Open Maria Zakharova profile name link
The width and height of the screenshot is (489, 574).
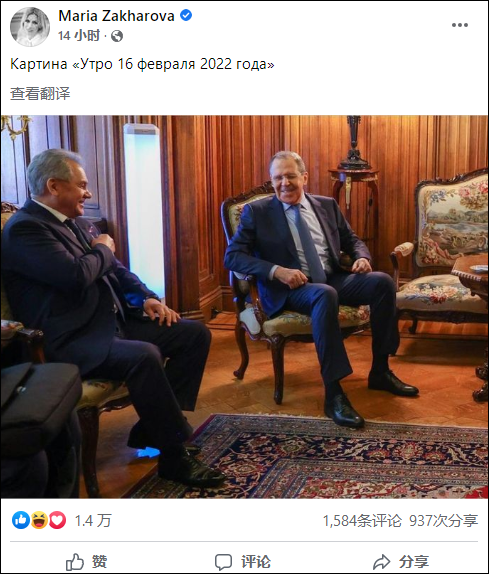116,16
